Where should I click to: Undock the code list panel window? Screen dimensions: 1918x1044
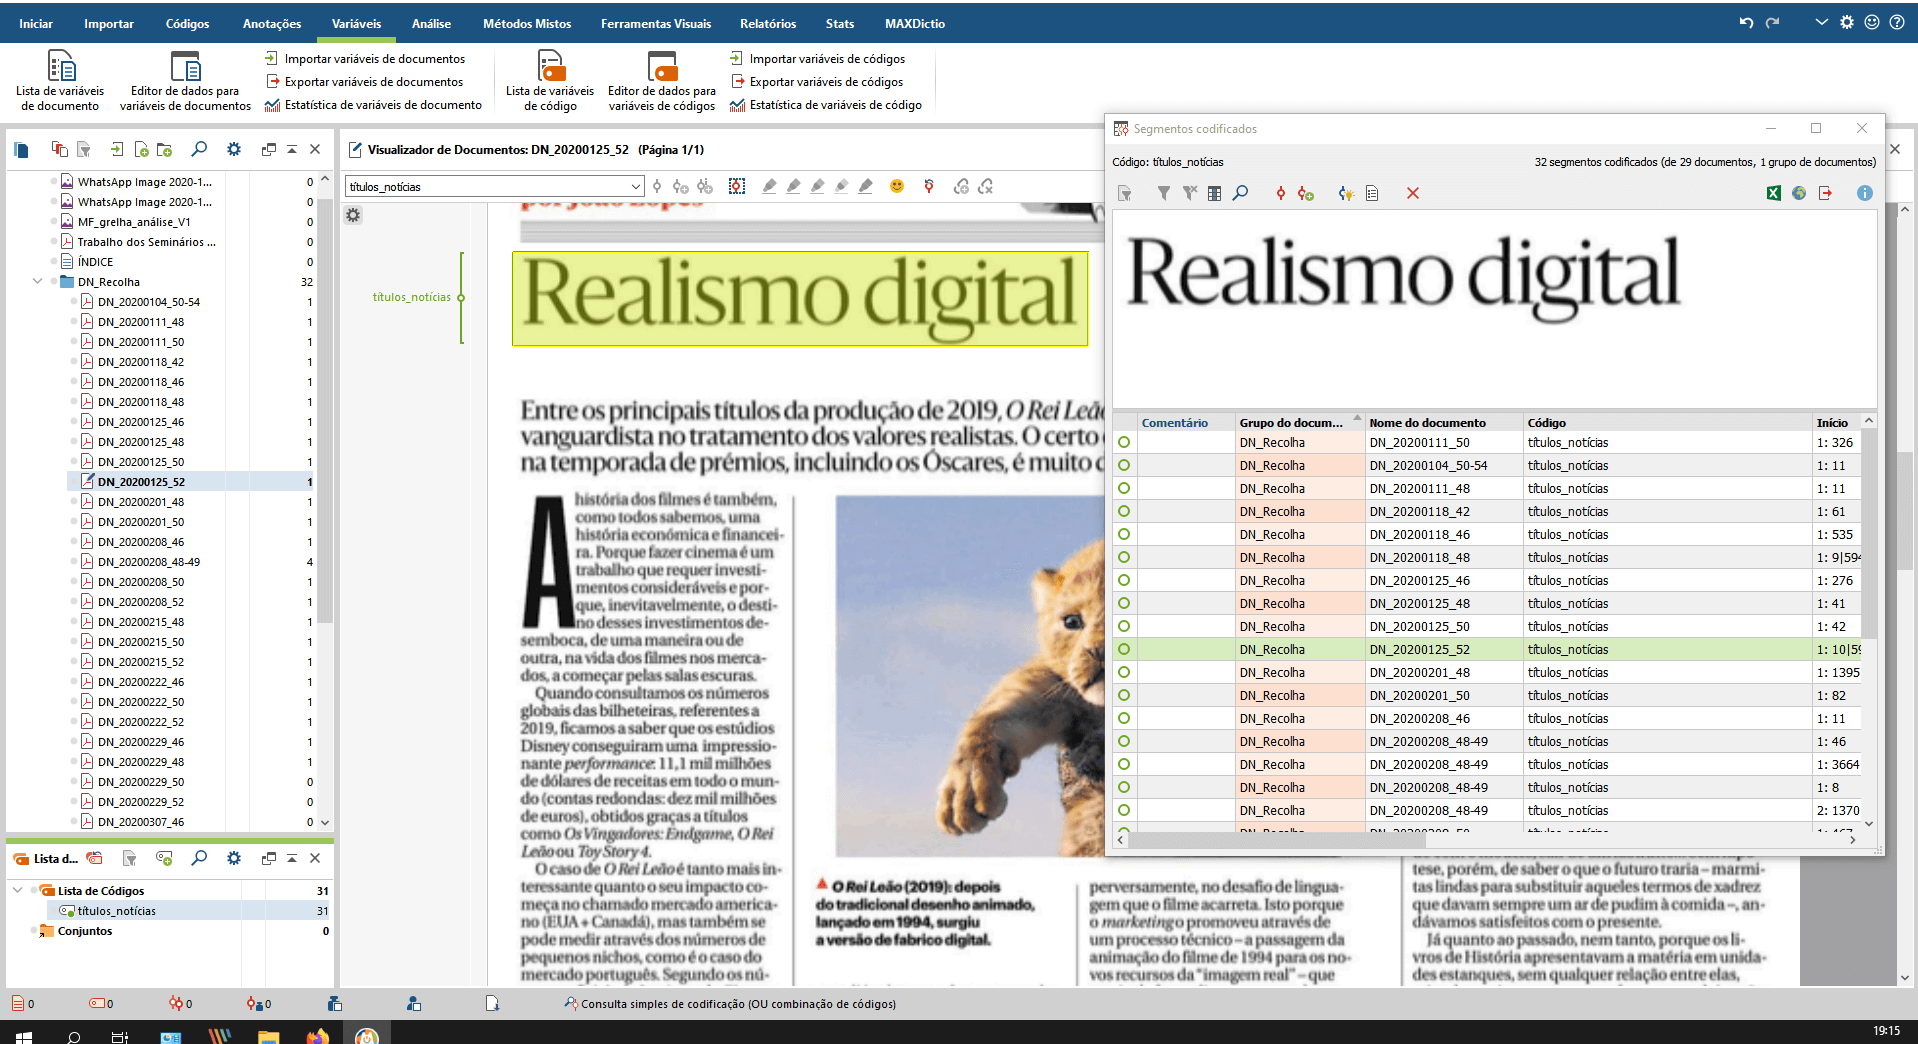click(x=268, y=858)
